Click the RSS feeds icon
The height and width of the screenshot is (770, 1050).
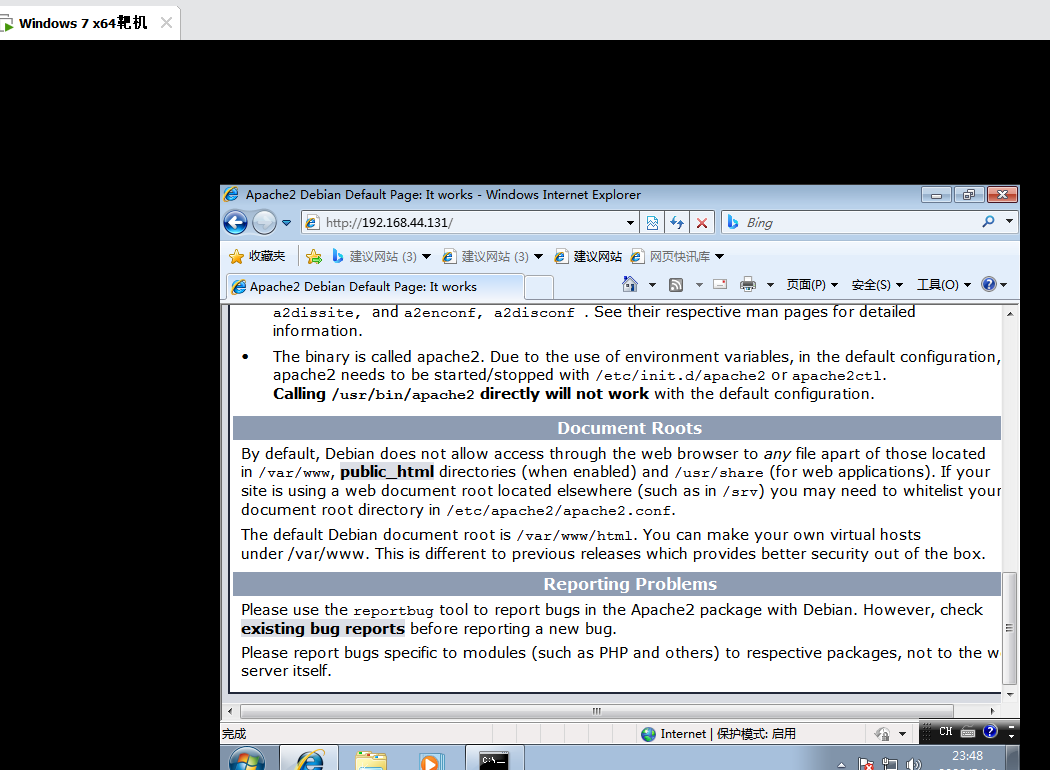pos(676,285)
